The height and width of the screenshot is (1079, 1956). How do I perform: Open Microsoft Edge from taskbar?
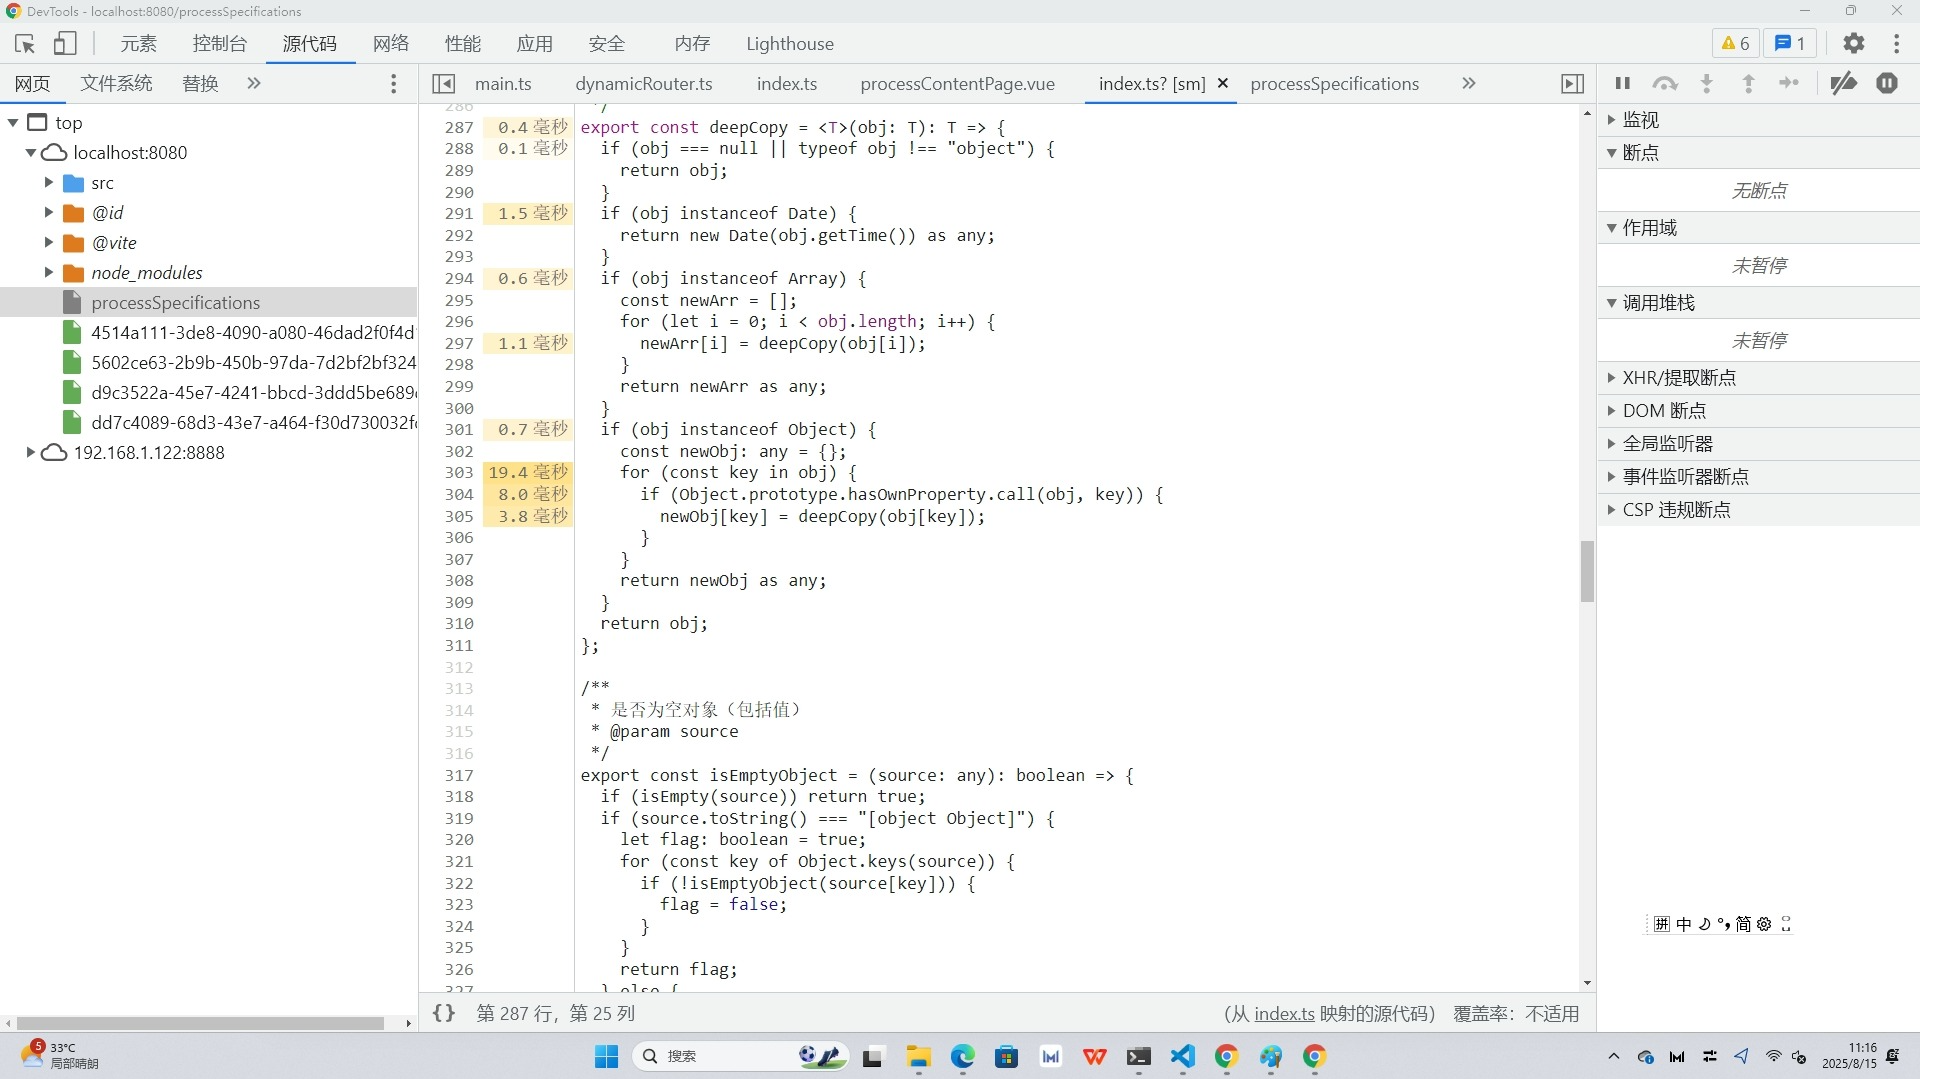pyautogui.click(x=962, y=1057)
